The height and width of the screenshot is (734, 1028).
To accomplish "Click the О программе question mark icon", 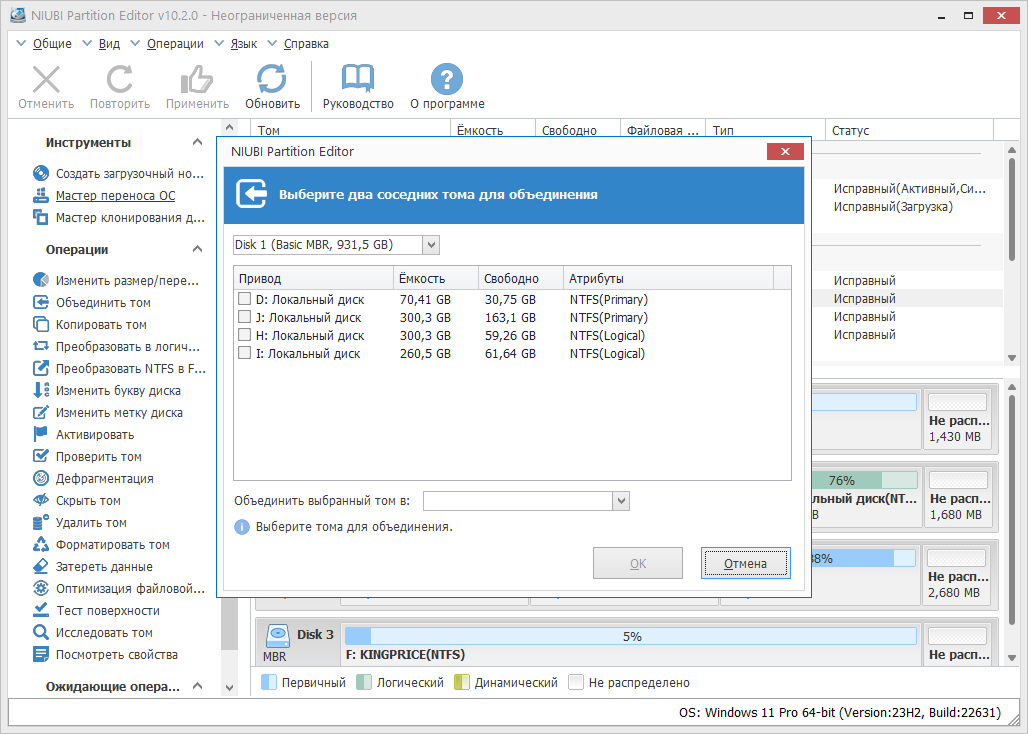I will 446,79.
